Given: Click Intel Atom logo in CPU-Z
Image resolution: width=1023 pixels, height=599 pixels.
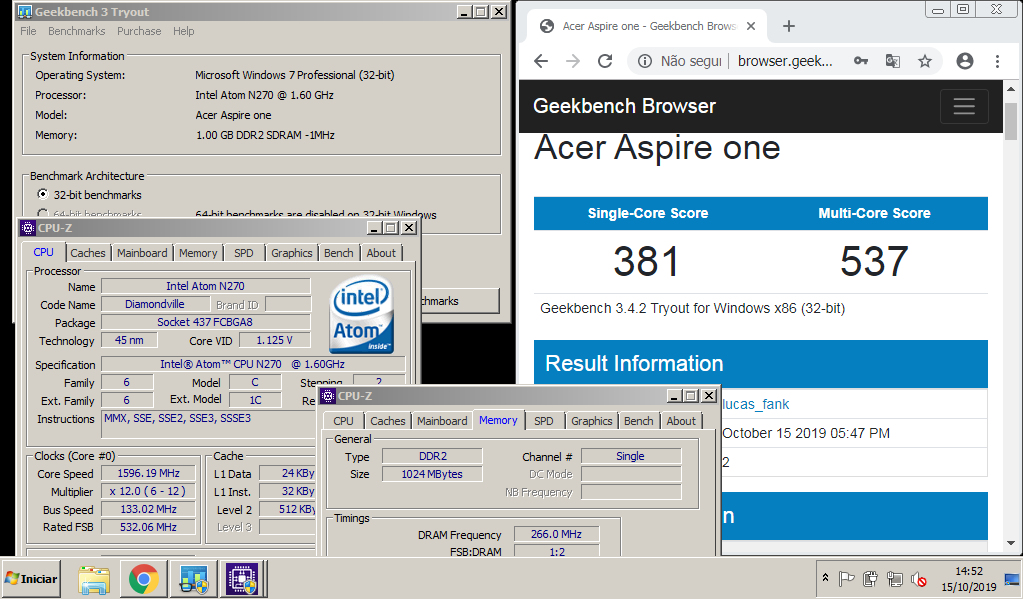Looking at the screenshot, I should pos(362,315).
